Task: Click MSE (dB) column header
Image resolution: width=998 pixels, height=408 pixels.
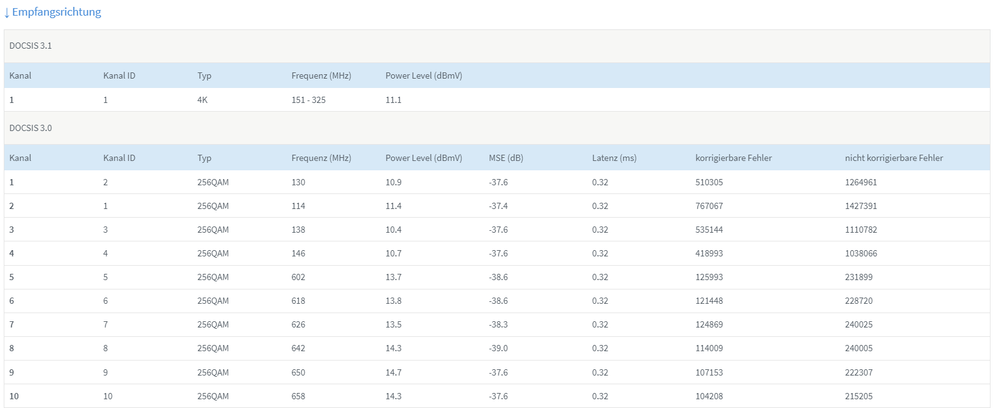Action: pos(506,158)
